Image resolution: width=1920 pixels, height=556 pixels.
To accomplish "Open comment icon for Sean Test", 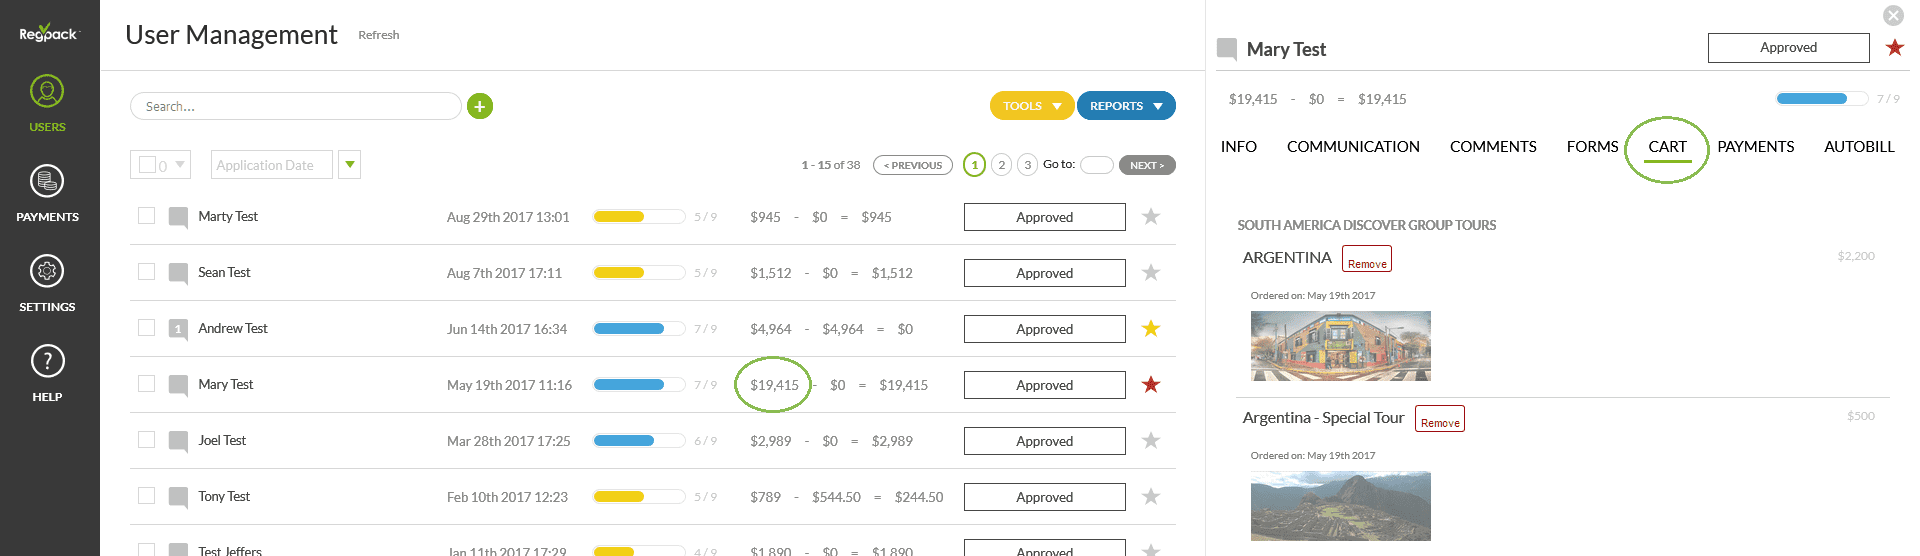I will (x=179, y=273).
